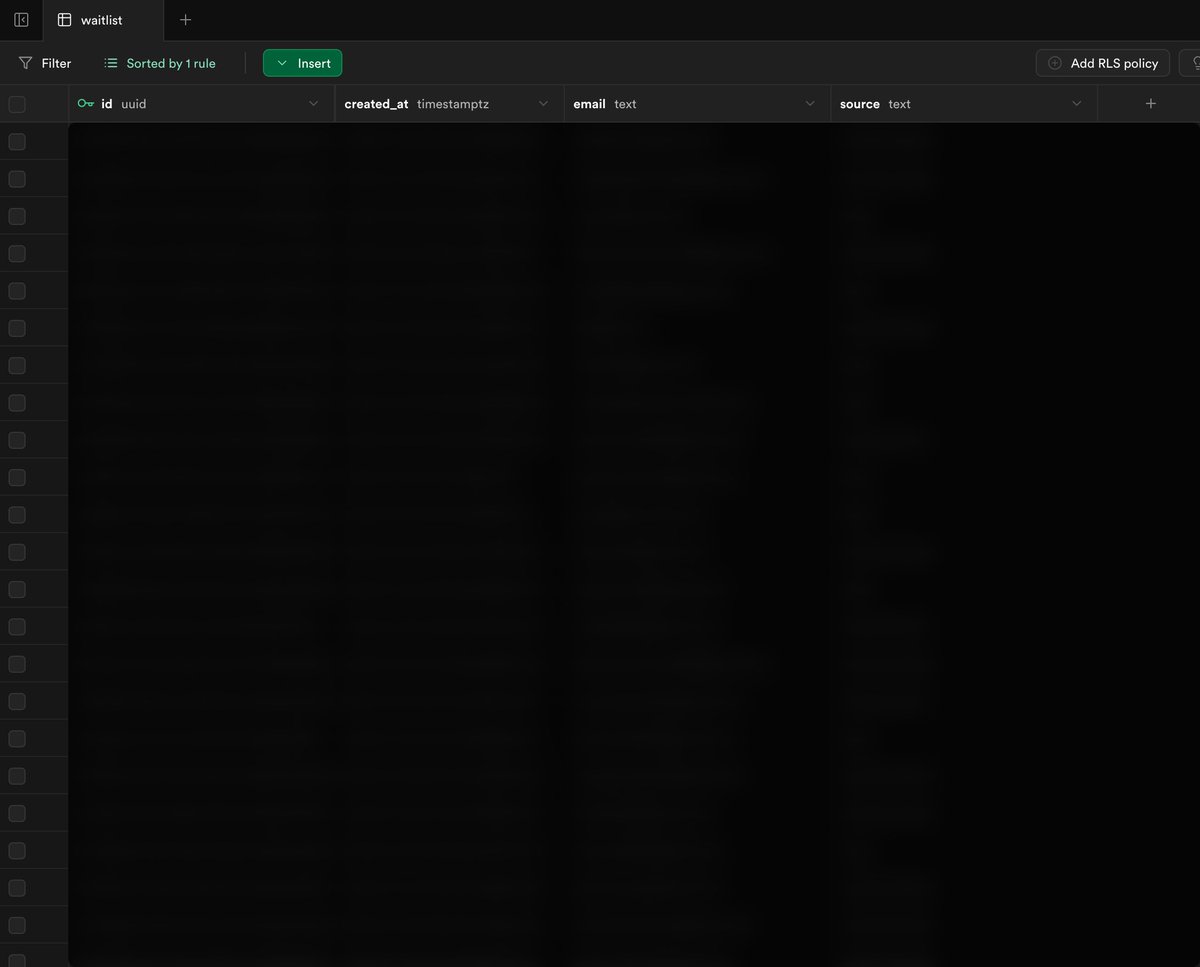Click the created_at column header name
Viewport: 1200px width, 967px height.
point(376,104)
